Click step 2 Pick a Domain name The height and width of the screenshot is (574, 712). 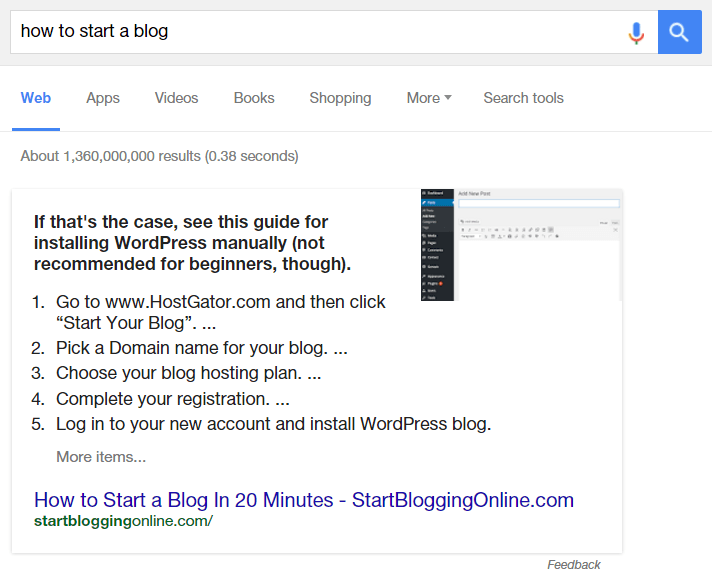point(202,348)
